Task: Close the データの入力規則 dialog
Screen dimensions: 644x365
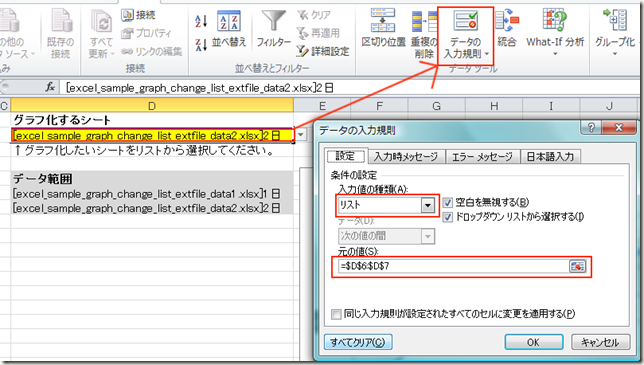Action: click(x=619, y=128)
